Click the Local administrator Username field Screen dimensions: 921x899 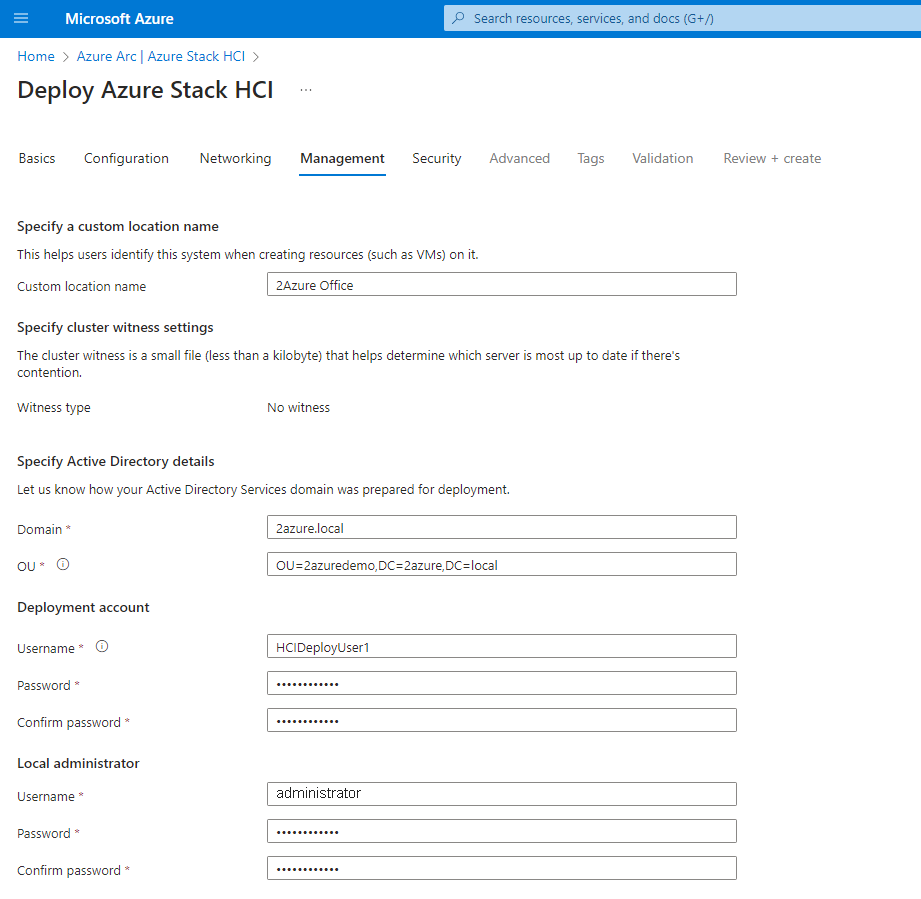point(501,794)
